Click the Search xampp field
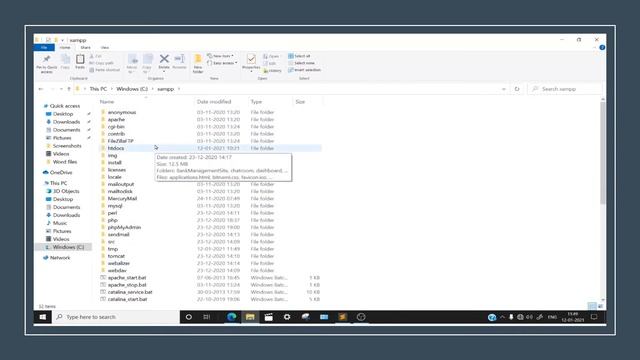 click(x=565, y=89)
